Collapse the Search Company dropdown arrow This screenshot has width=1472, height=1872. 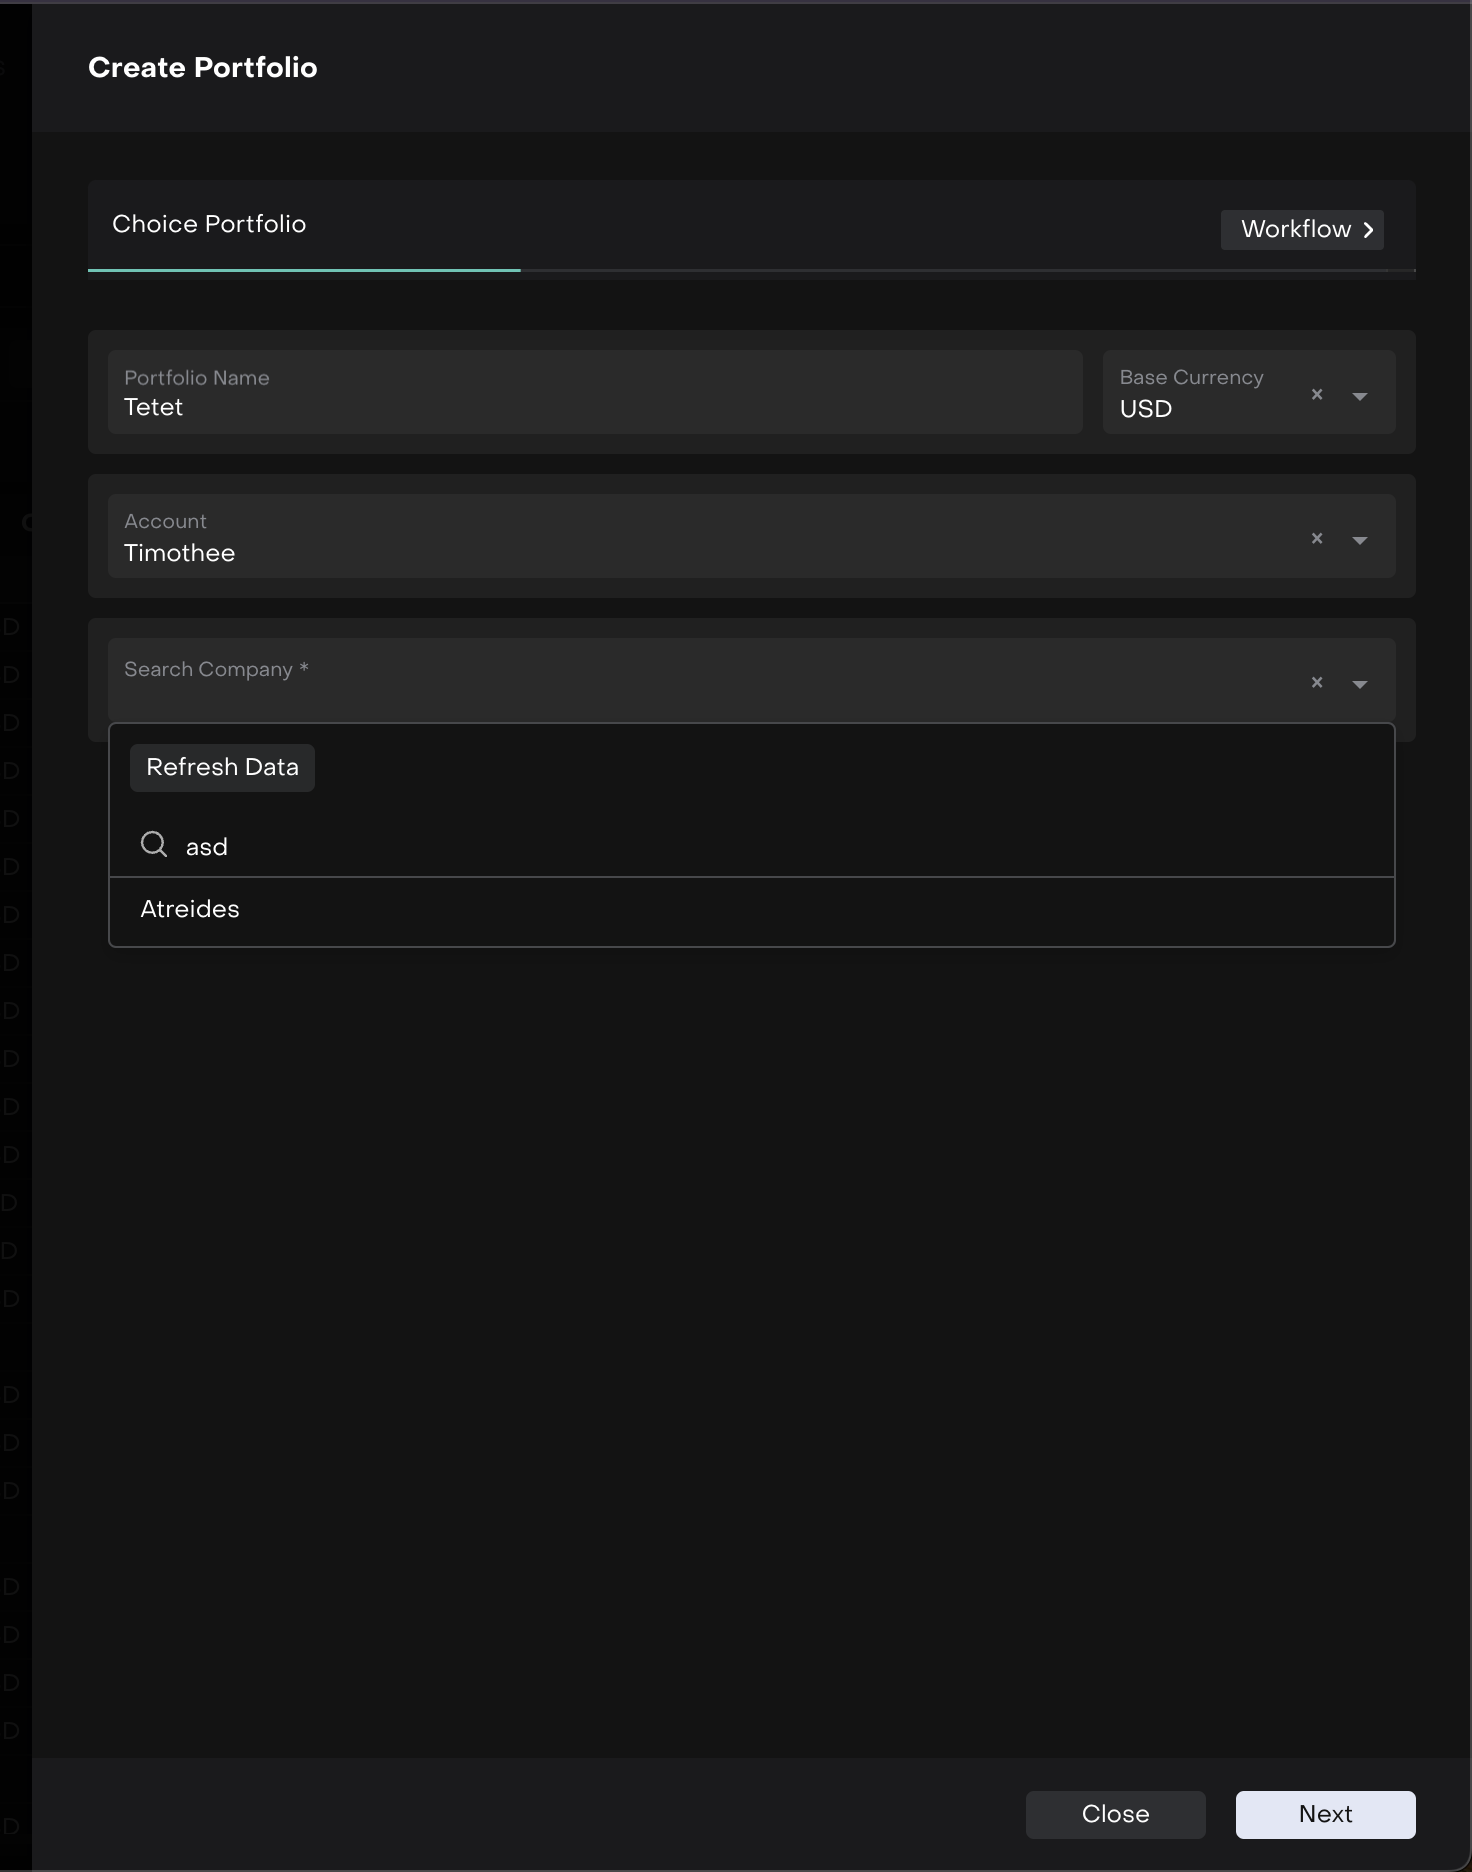pos(1359,685)
